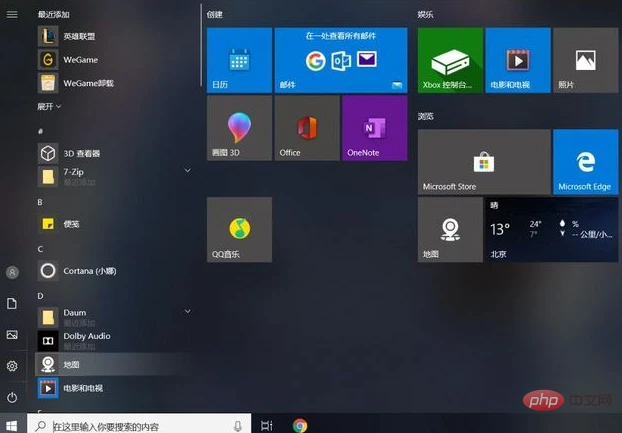Open Settings gear in Start sidebar
Image resolution: width=622 pixels, height=433 pixels.
coord(12,366)
